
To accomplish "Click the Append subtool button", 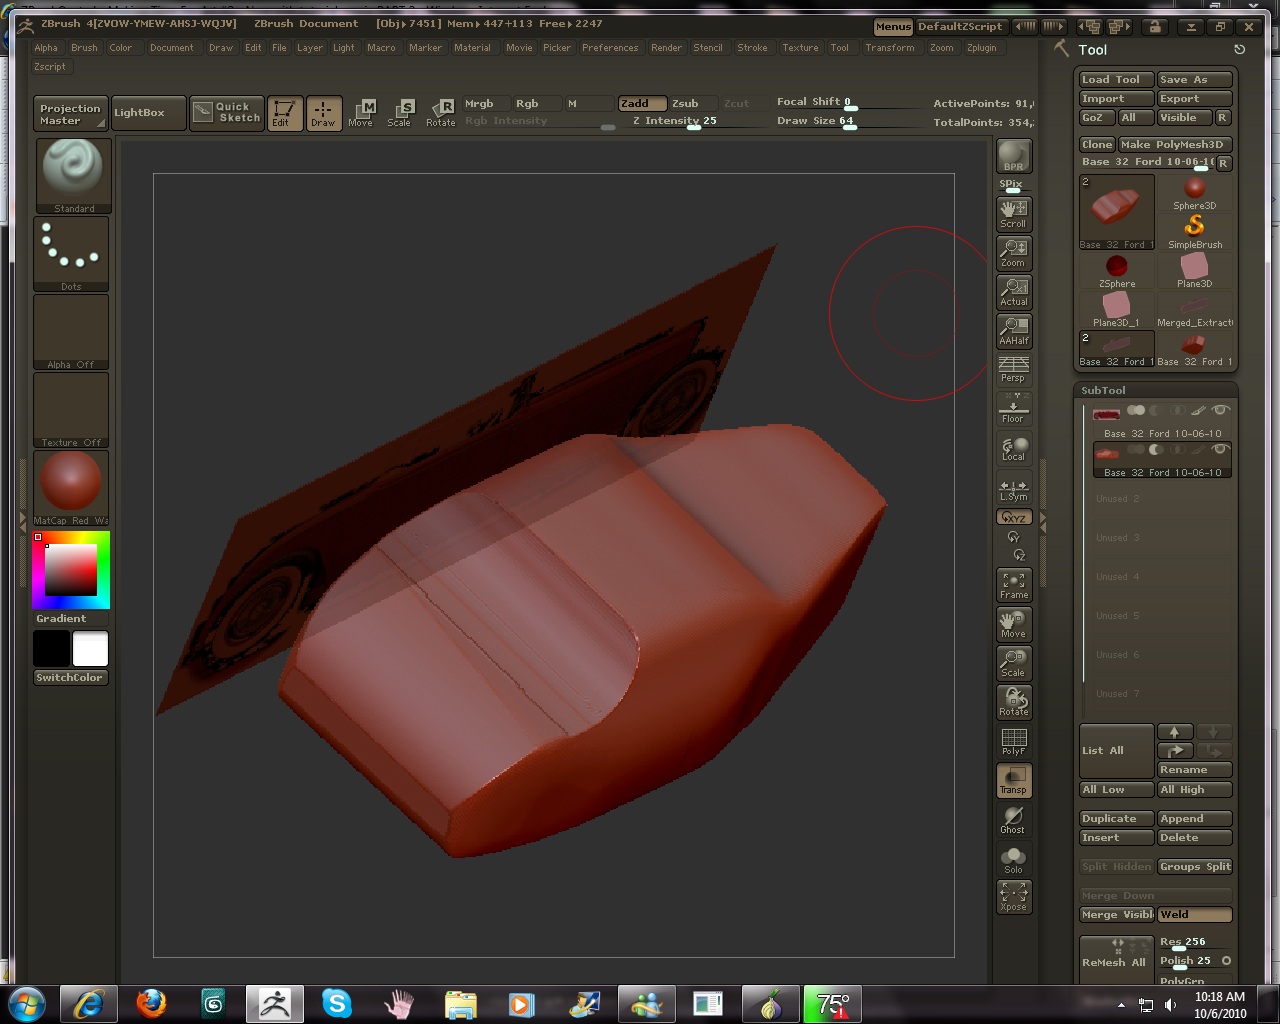I will coord(1195,818).
